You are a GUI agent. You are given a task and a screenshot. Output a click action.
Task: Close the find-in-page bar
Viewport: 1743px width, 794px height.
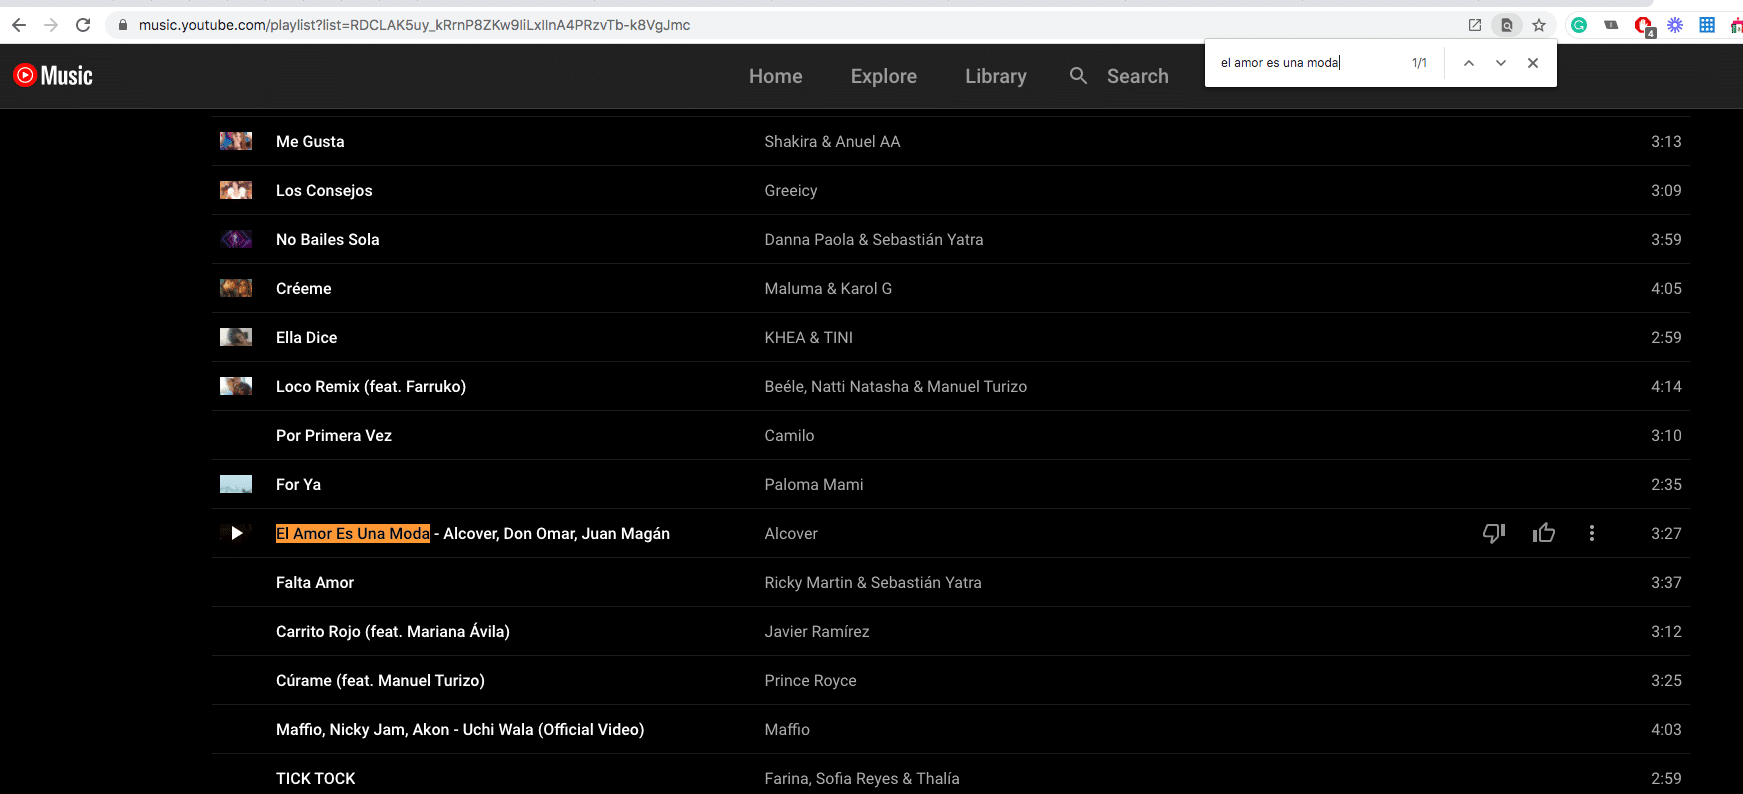tap(1533, 63)
